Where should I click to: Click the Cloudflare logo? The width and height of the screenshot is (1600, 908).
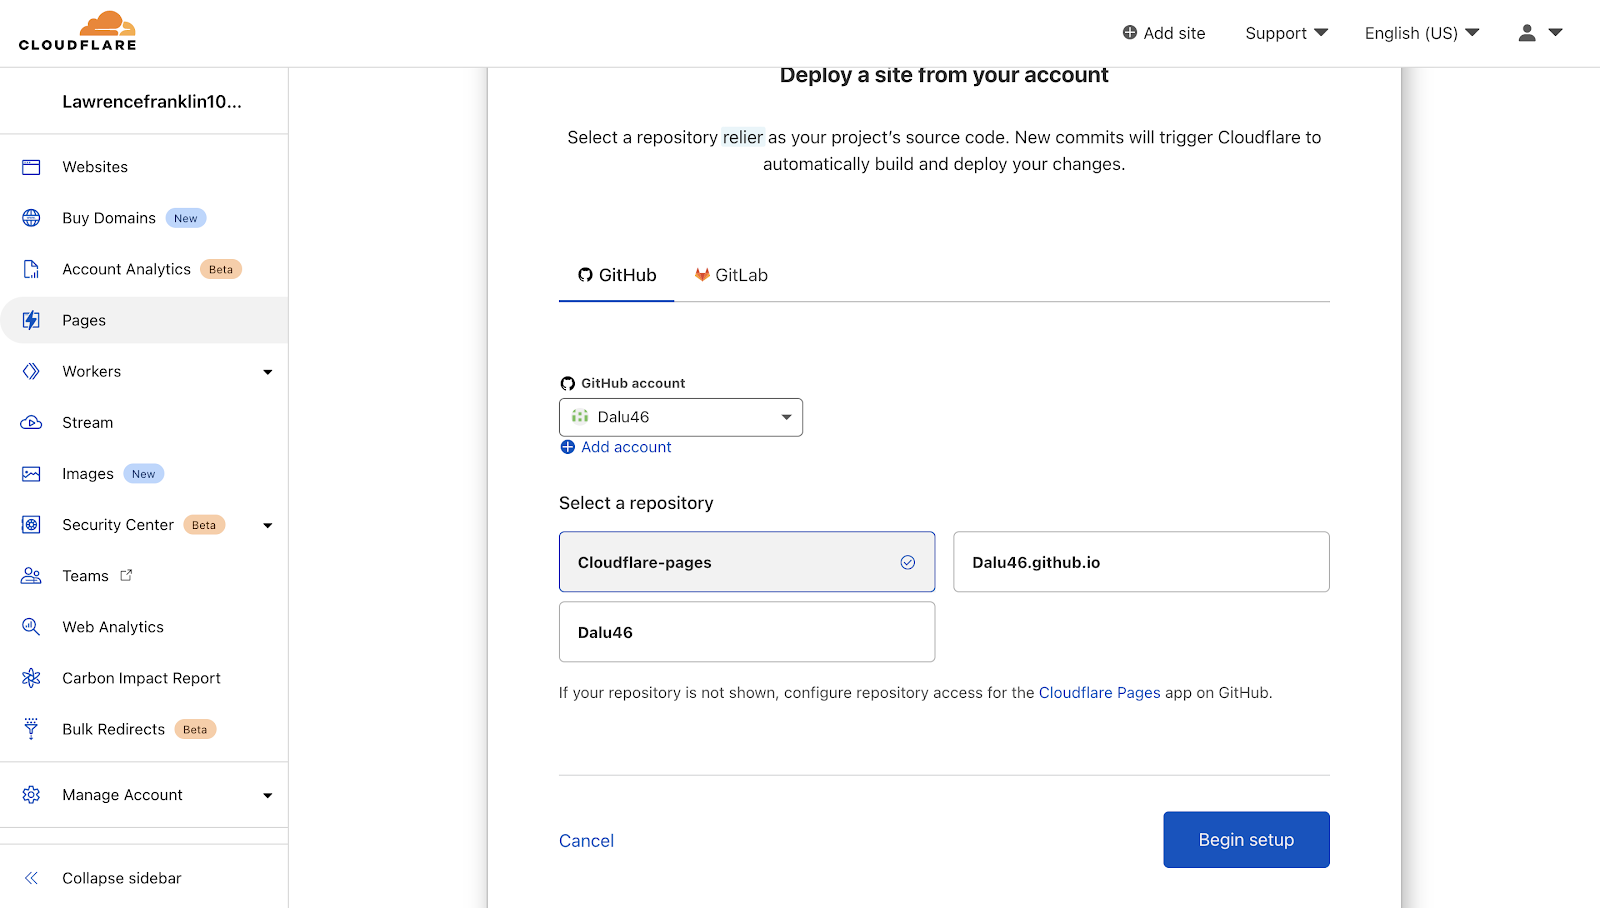tap(77, 31)
